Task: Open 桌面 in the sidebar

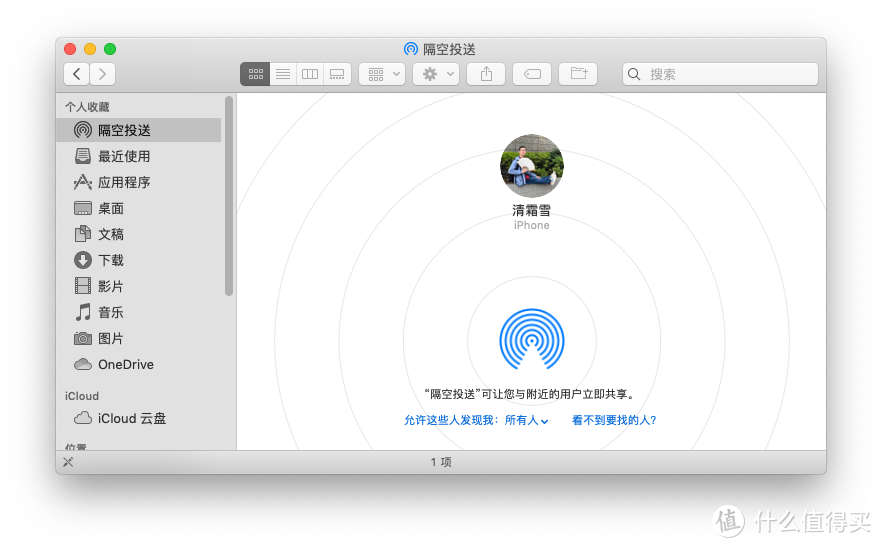Action: (139, 208)
